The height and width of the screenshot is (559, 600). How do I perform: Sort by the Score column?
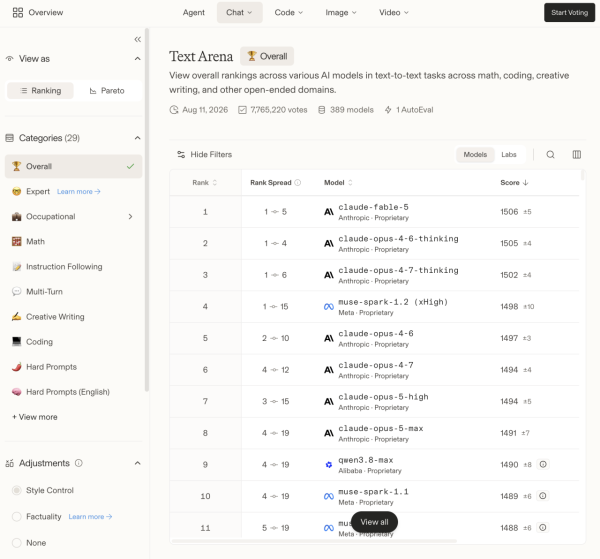[514, 183]
